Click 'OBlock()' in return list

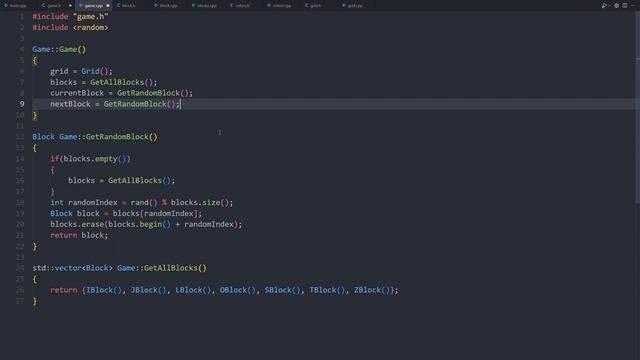point(238,290)
